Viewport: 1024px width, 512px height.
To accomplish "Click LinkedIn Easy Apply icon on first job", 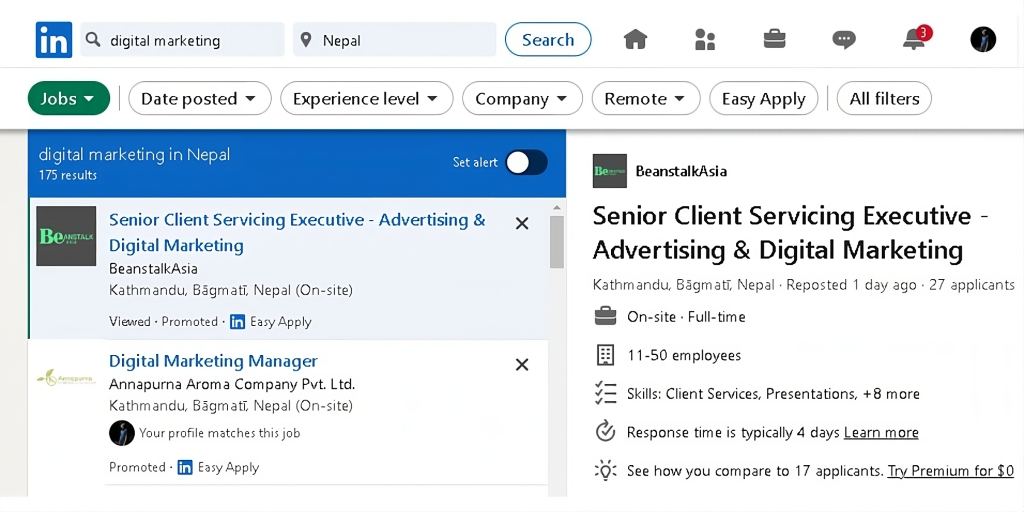I will (x=238, y=322).
